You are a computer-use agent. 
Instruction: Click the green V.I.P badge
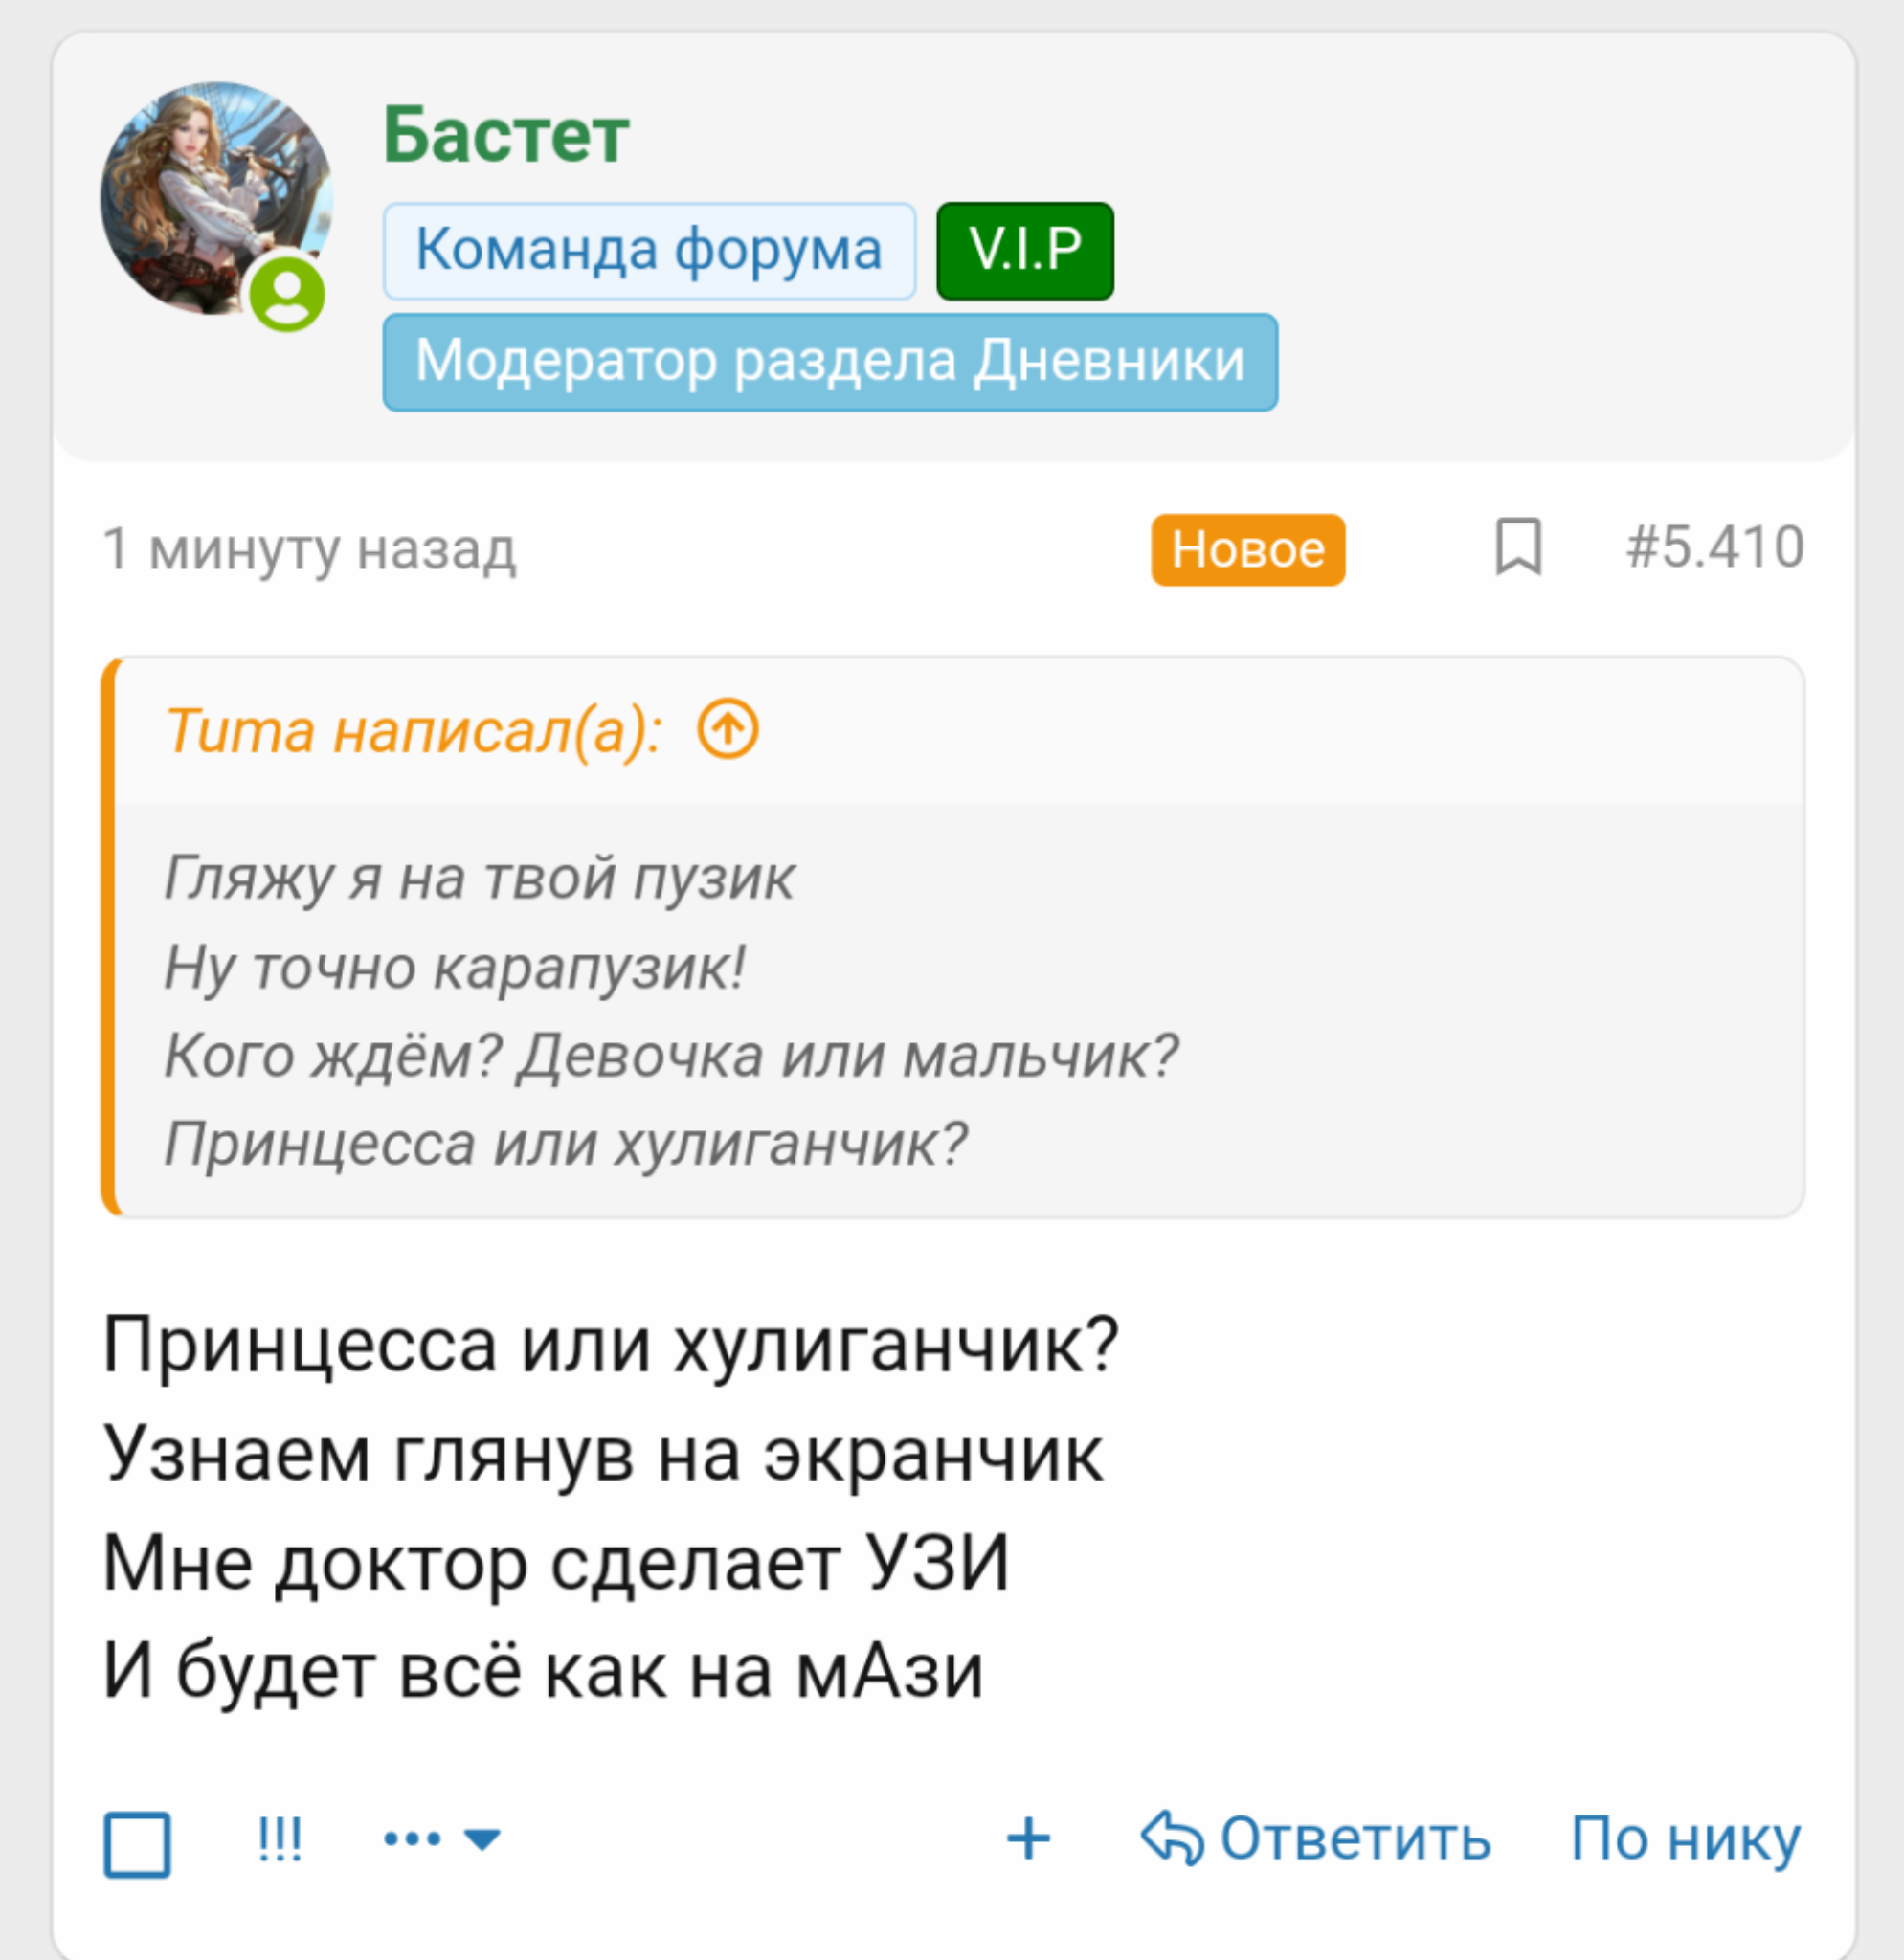(1024, 251)
